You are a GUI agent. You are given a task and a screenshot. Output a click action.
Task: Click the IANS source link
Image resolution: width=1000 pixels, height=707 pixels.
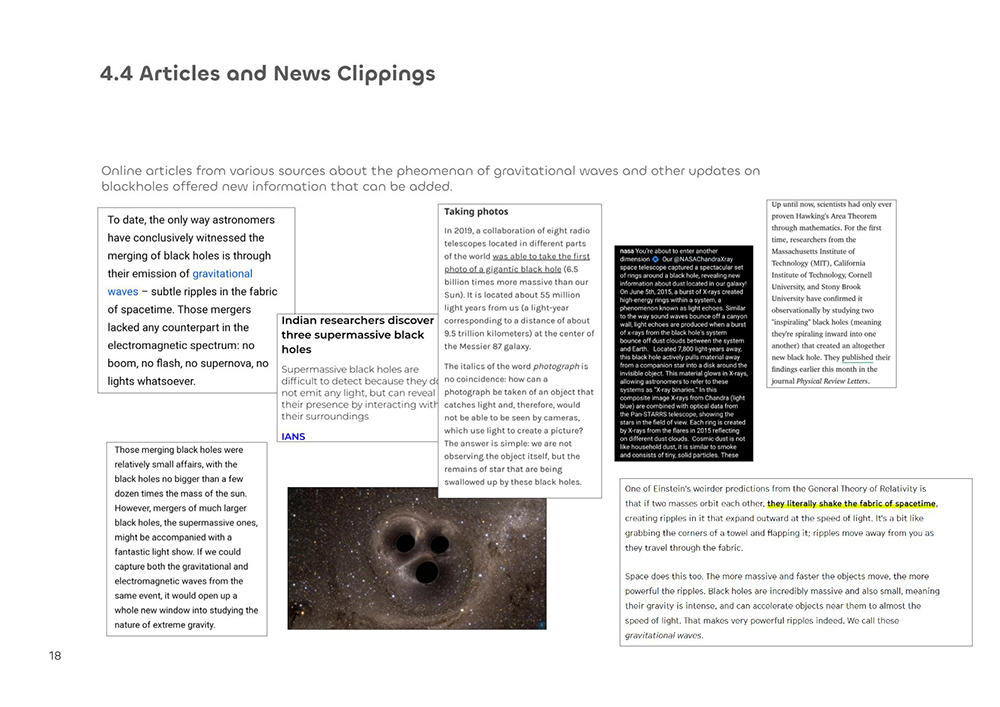tap(293, 436)
